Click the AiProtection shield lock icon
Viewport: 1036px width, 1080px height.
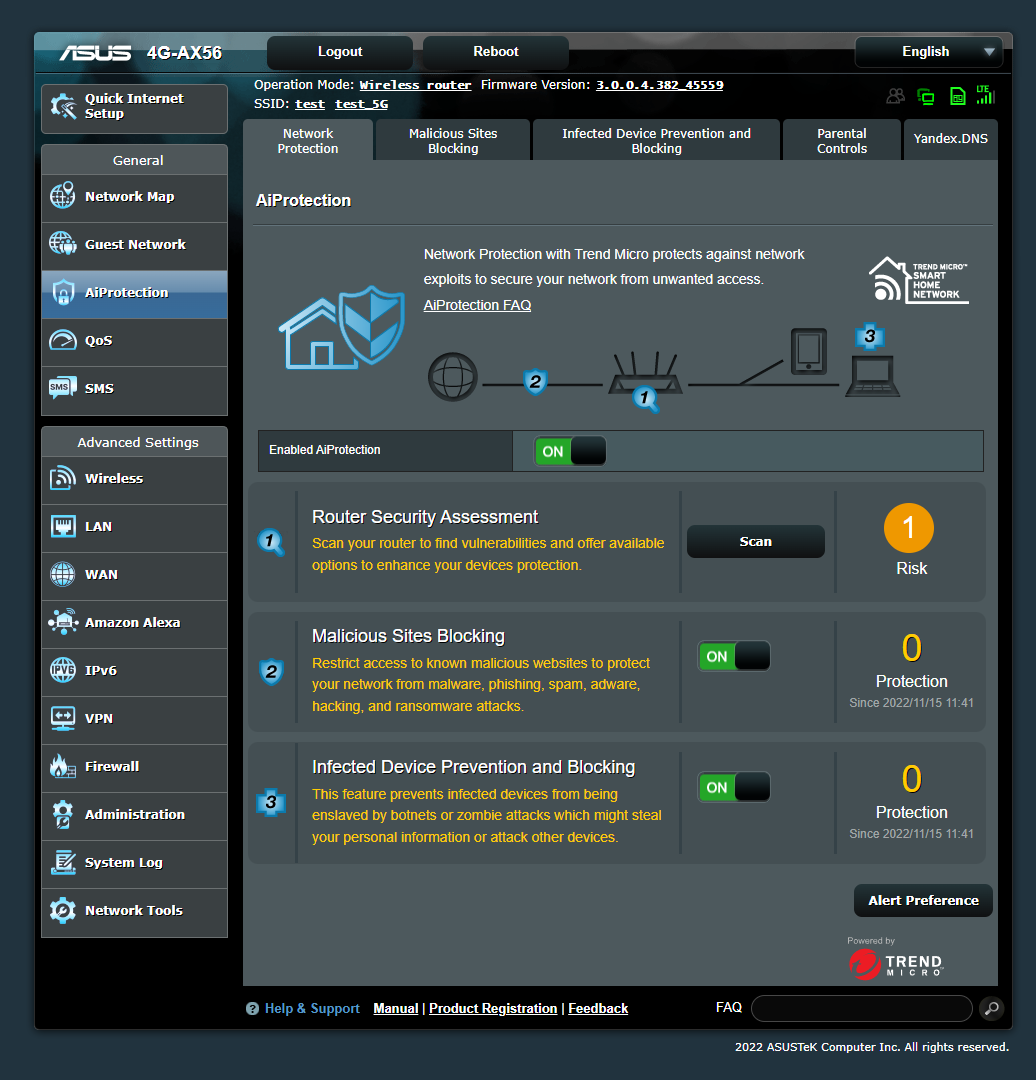coord(63,292)
